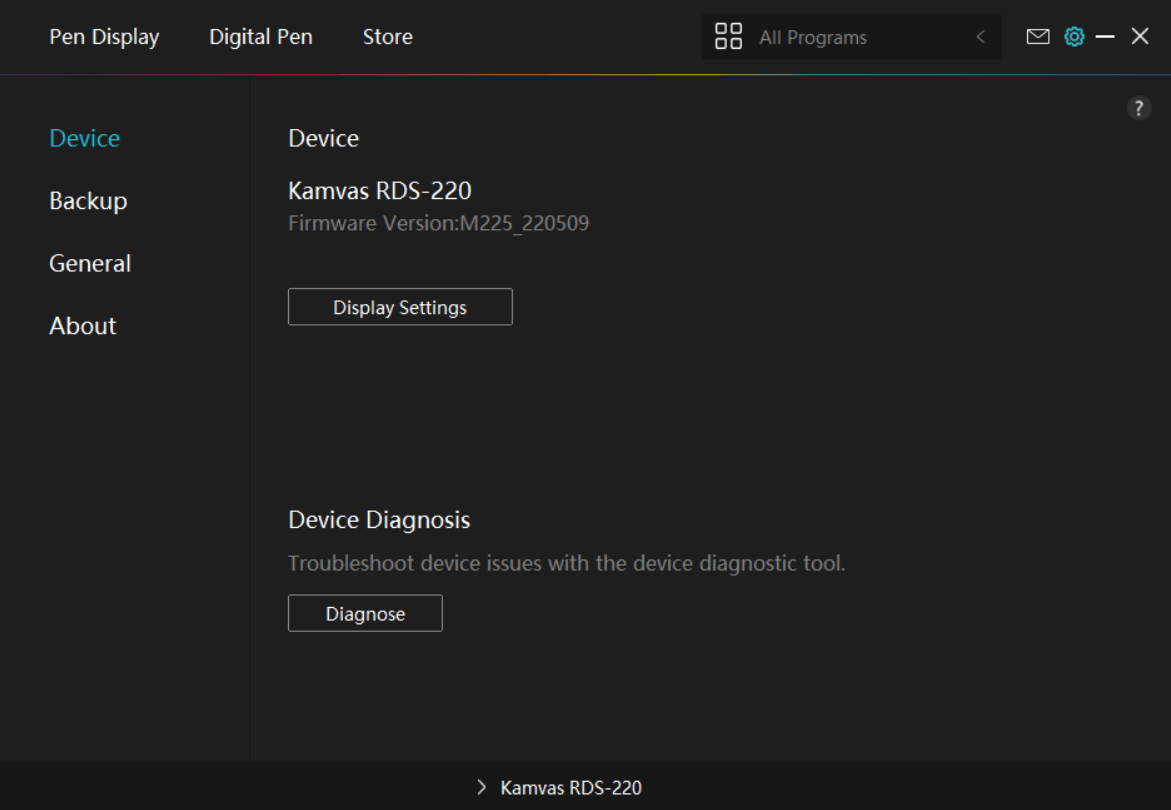This screenshot has width=1171, height=810.
Task: Click the All Programs grid icon
Action: (728, 36)
